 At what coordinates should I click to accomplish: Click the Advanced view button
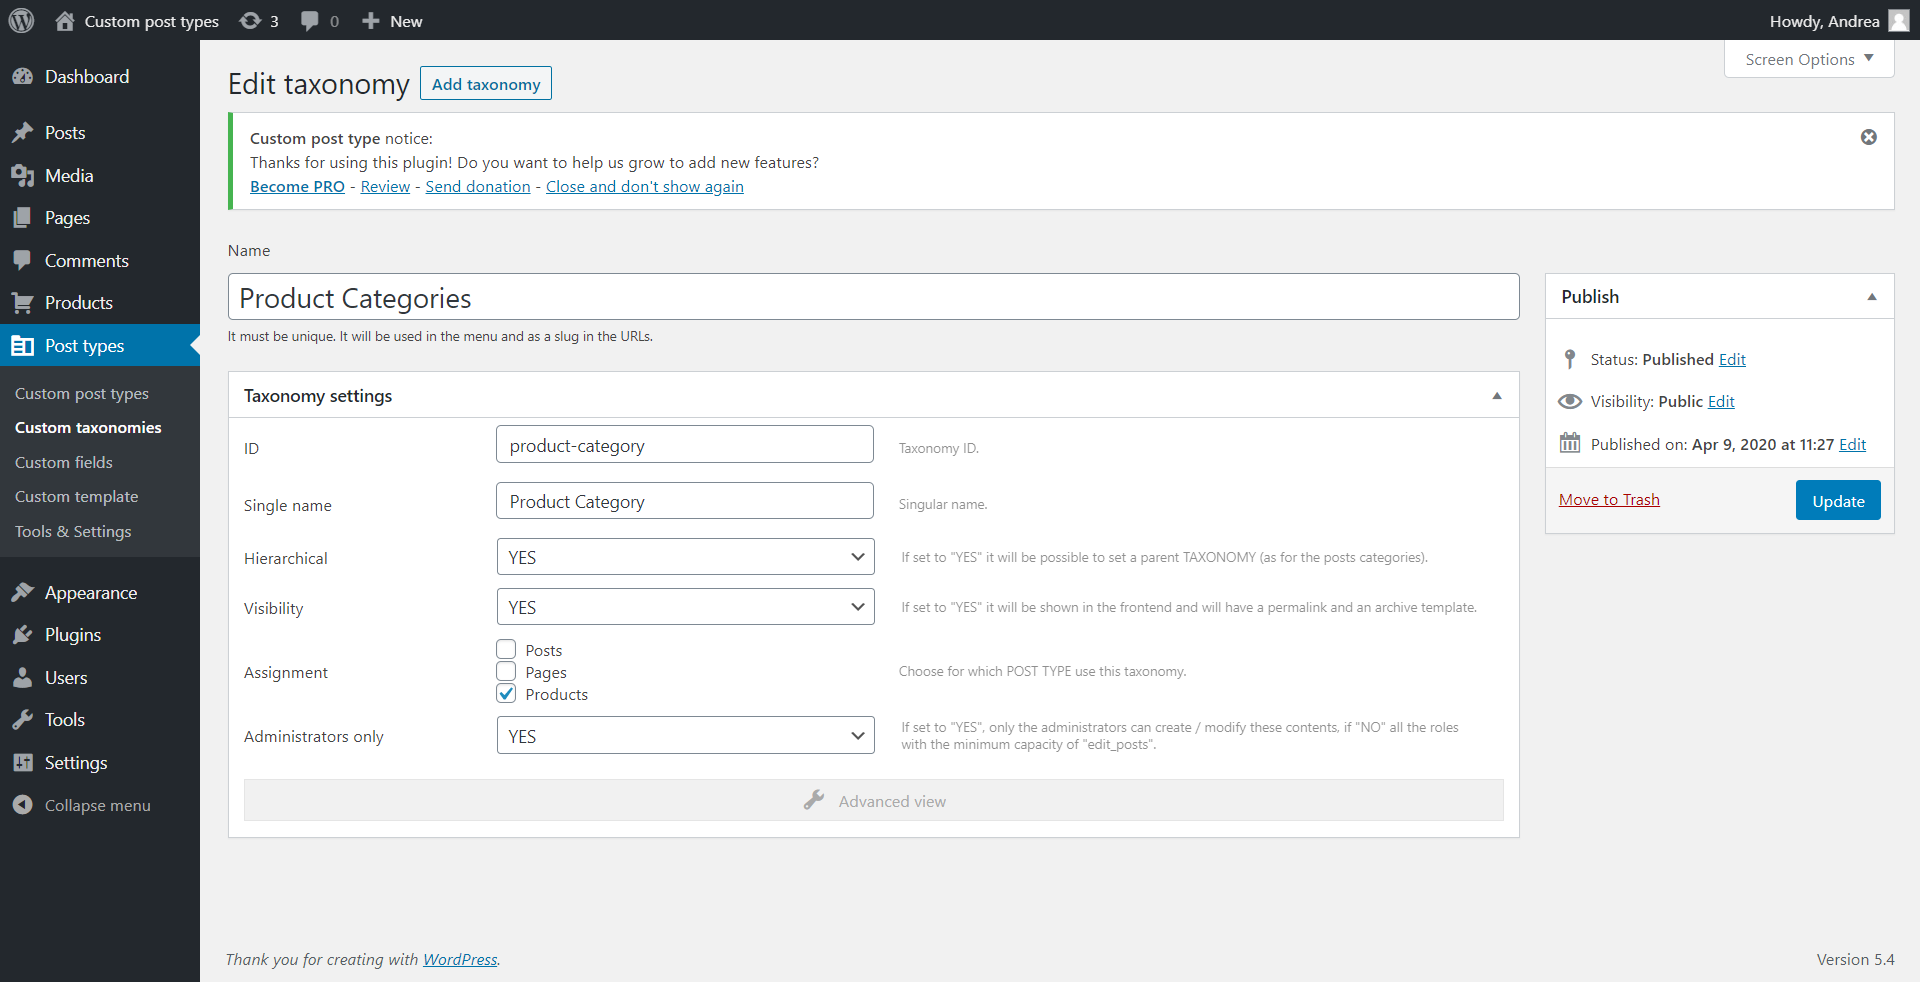(874, 800)
